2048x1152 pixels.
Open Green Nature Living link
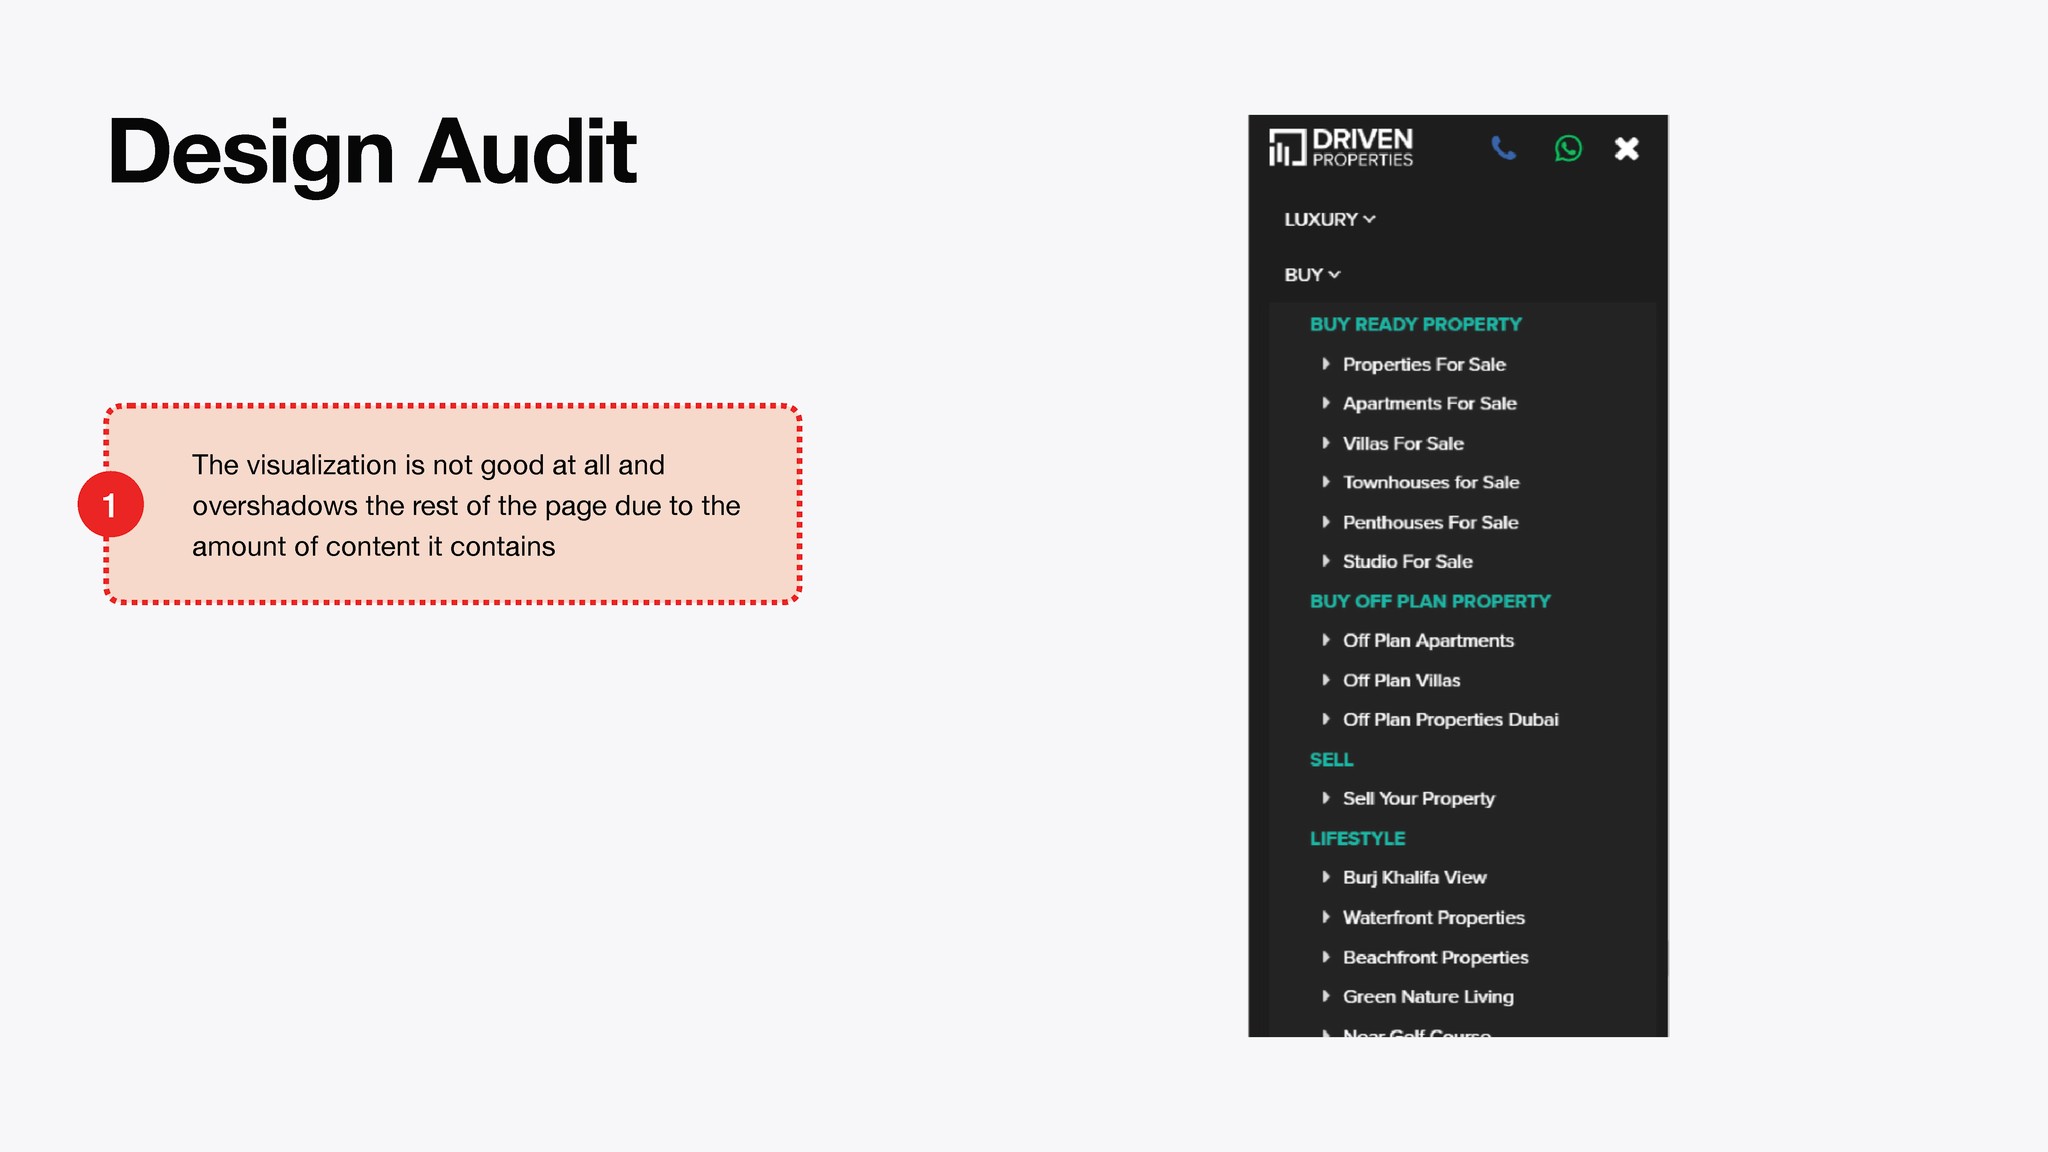pos(1427,997)
